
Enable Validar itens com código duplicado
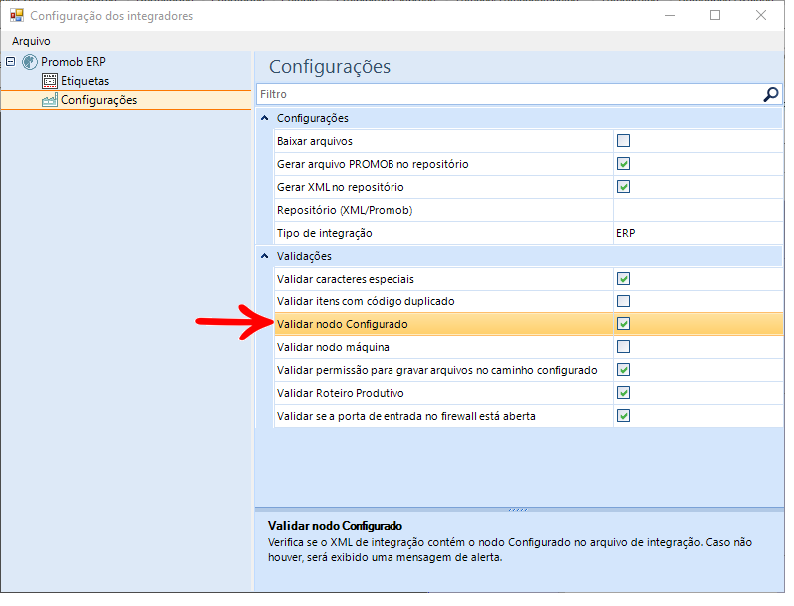click(623, 301)
